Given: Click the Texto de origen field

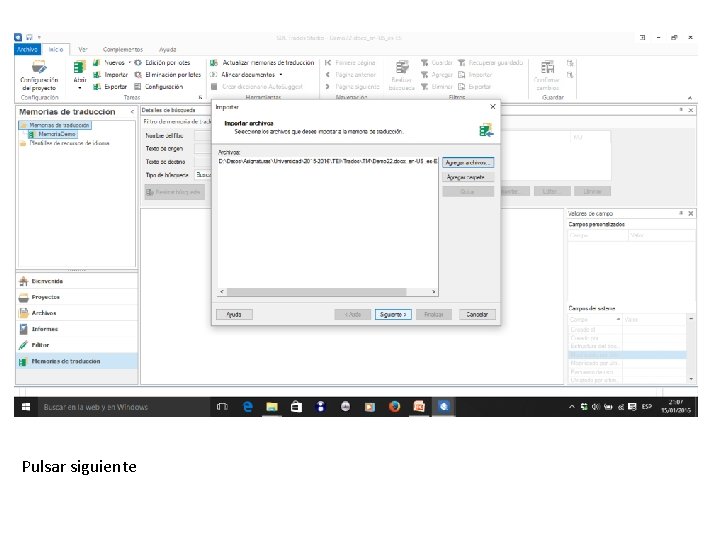Looking at the screenshot, I should click(202, 149).
